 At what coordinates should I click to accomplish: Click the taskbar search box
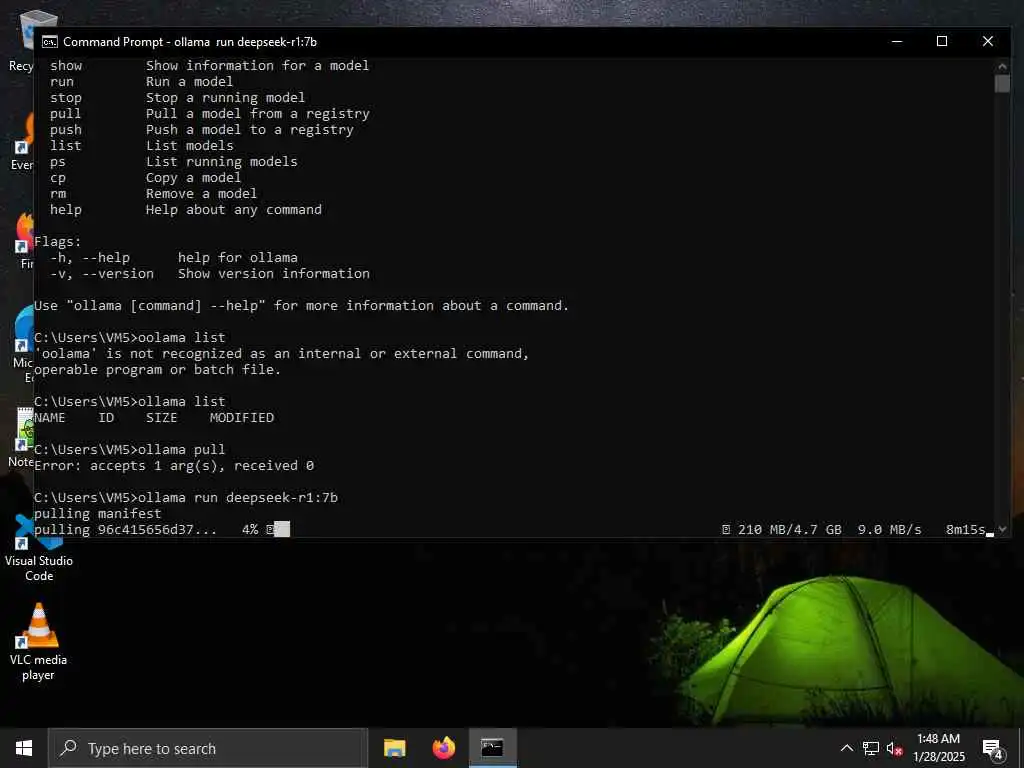[x=208, y=748]
